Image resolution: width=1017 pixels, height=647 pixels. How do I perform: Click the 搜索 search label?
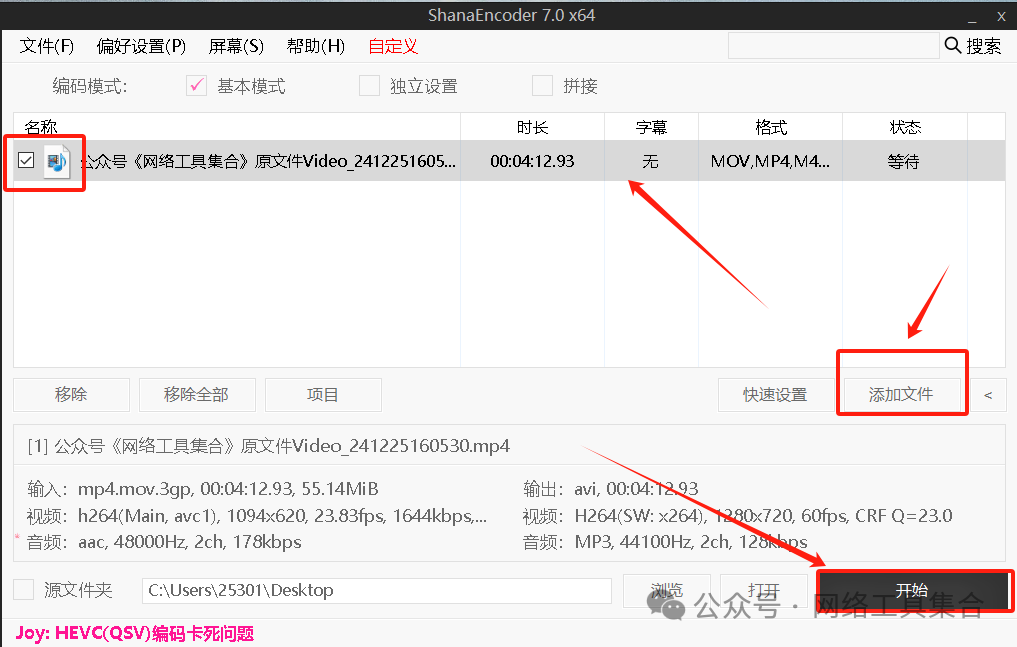click(x=983, y=46)
